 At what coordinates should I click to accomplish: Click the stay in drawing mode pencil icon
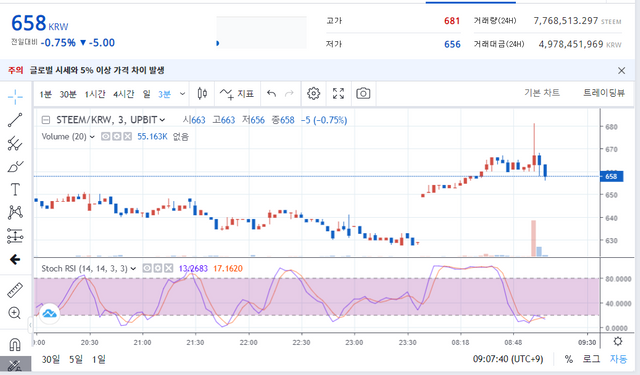pyautogui.click(x=15, y=365)
